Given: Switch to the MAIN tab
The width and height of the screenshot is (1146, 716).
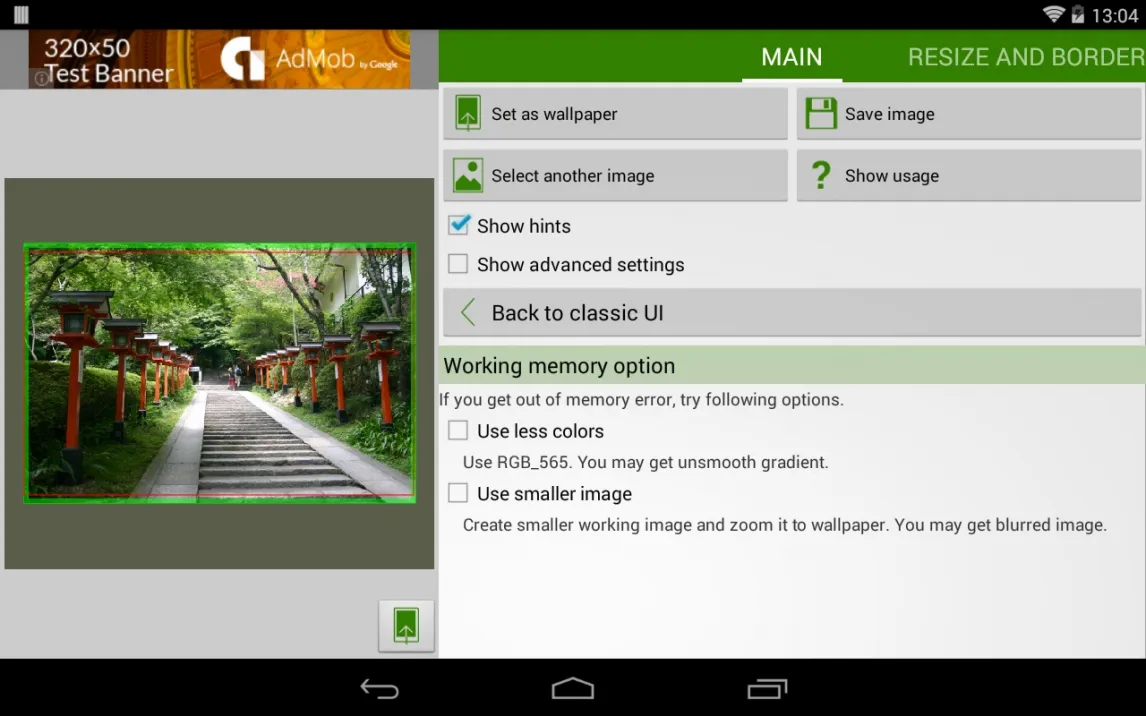Looking at the screenshot, I should tap(791, 57).
